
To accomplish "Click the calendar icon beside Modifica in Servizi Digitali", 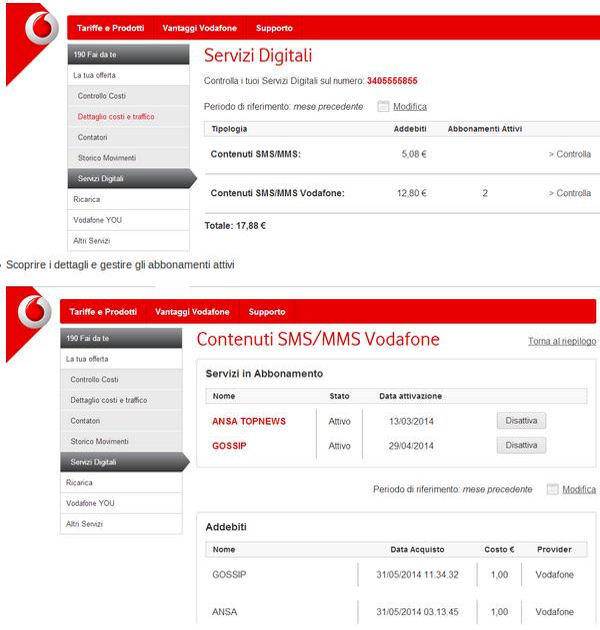I will click(x=383, y=106).
